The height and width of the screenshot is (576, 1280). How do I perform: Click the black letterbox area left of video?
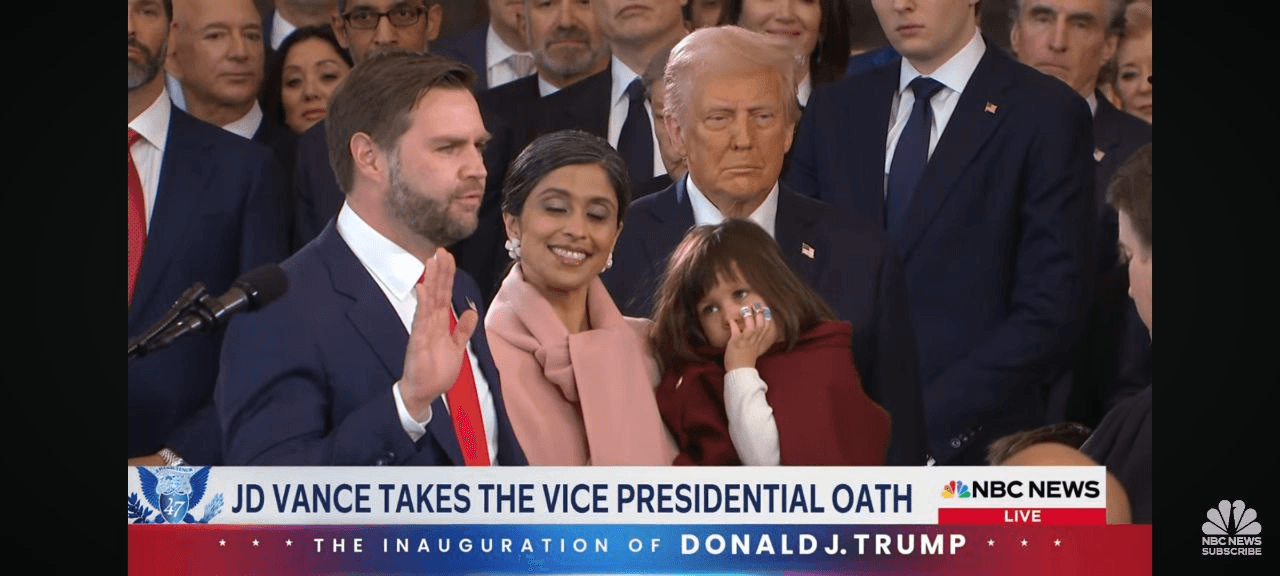tap(64, 288)
